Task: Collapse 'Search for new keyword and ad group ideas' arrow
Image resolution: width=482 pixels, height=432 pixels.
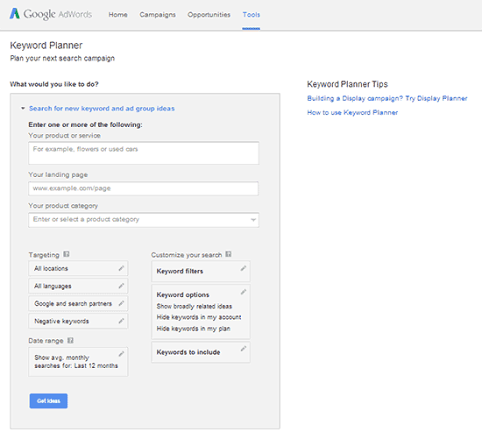Action: (x=23, y=108)
